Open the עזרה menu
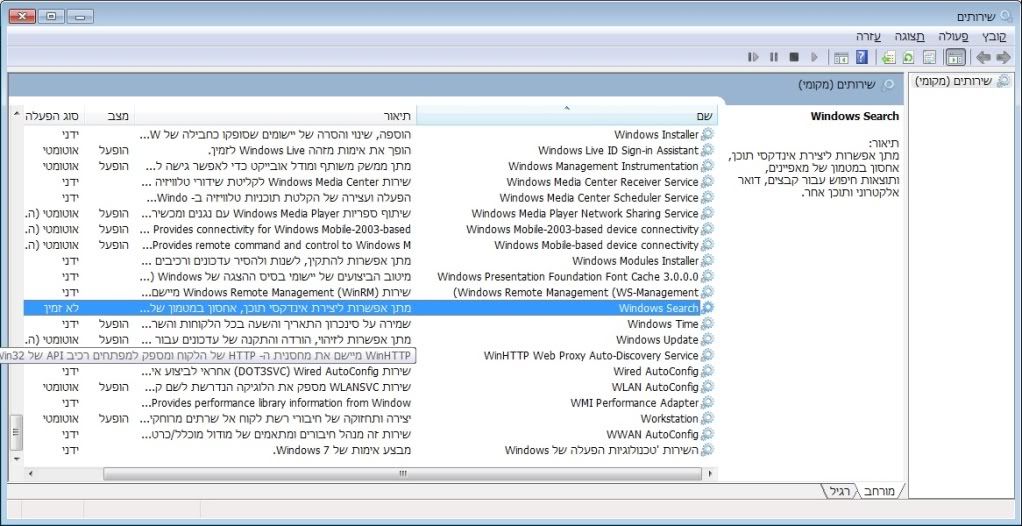 click(x=869, y=37)
